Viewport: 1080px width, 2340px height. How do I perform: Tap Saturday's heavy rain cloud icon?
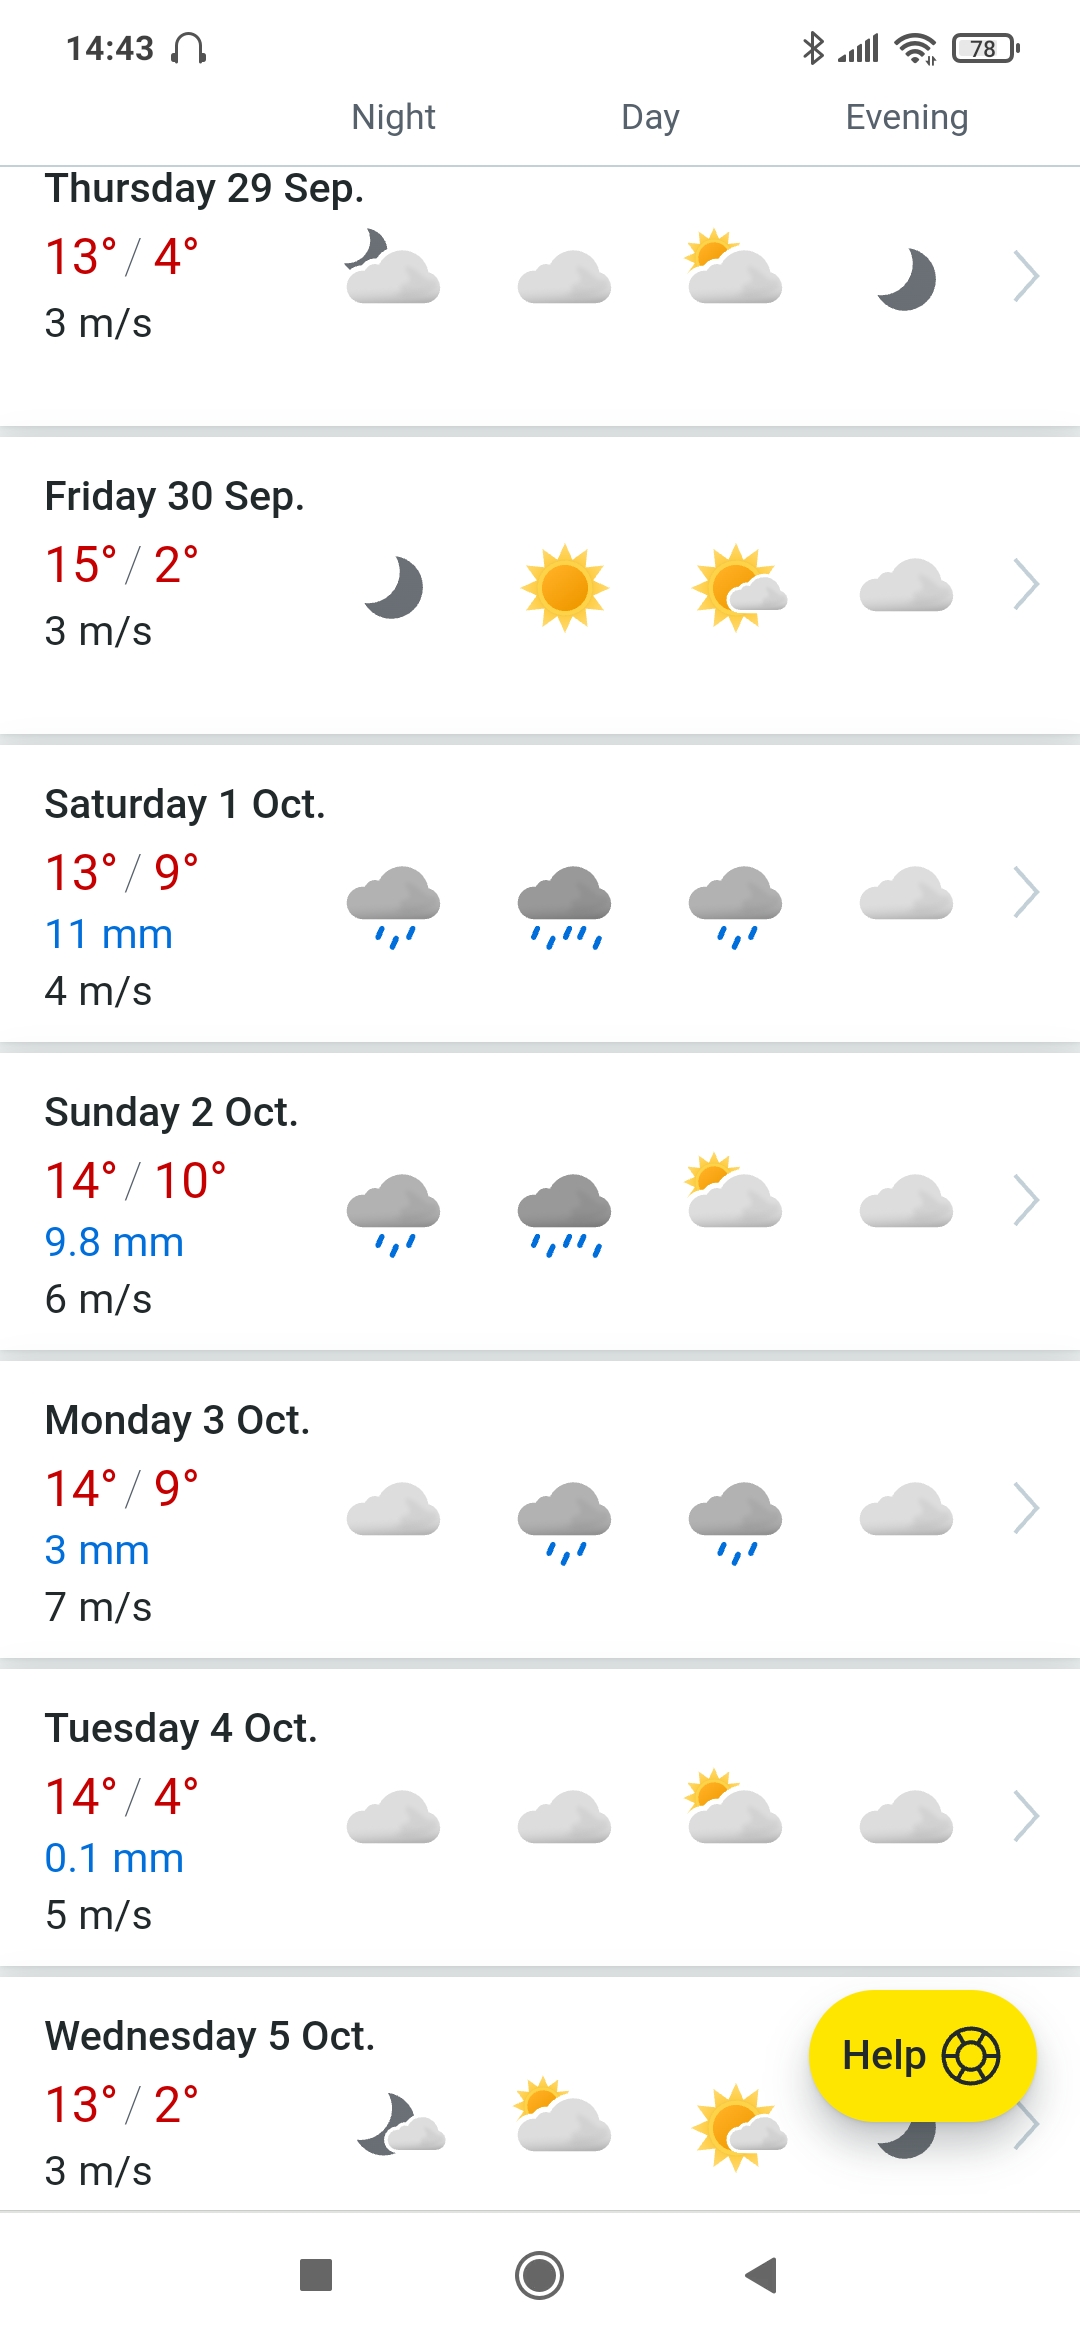(565, 905)
